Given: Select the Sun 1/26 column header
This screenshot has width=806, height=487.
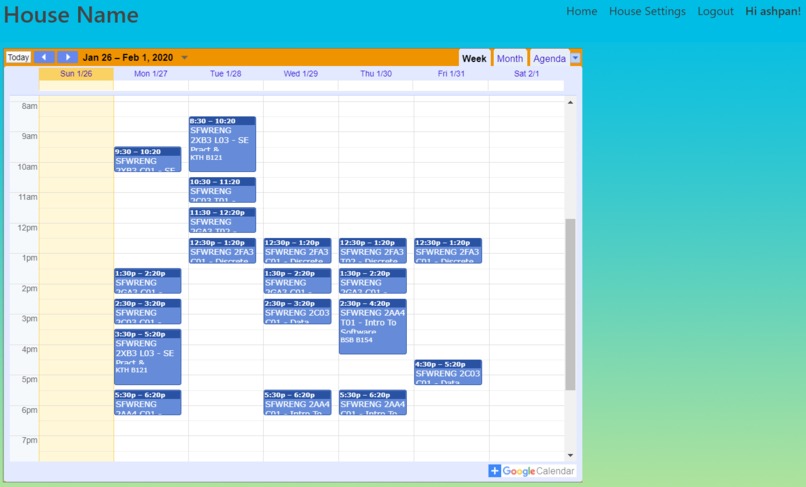Looking at the screenshot, I should pos(76,74).
